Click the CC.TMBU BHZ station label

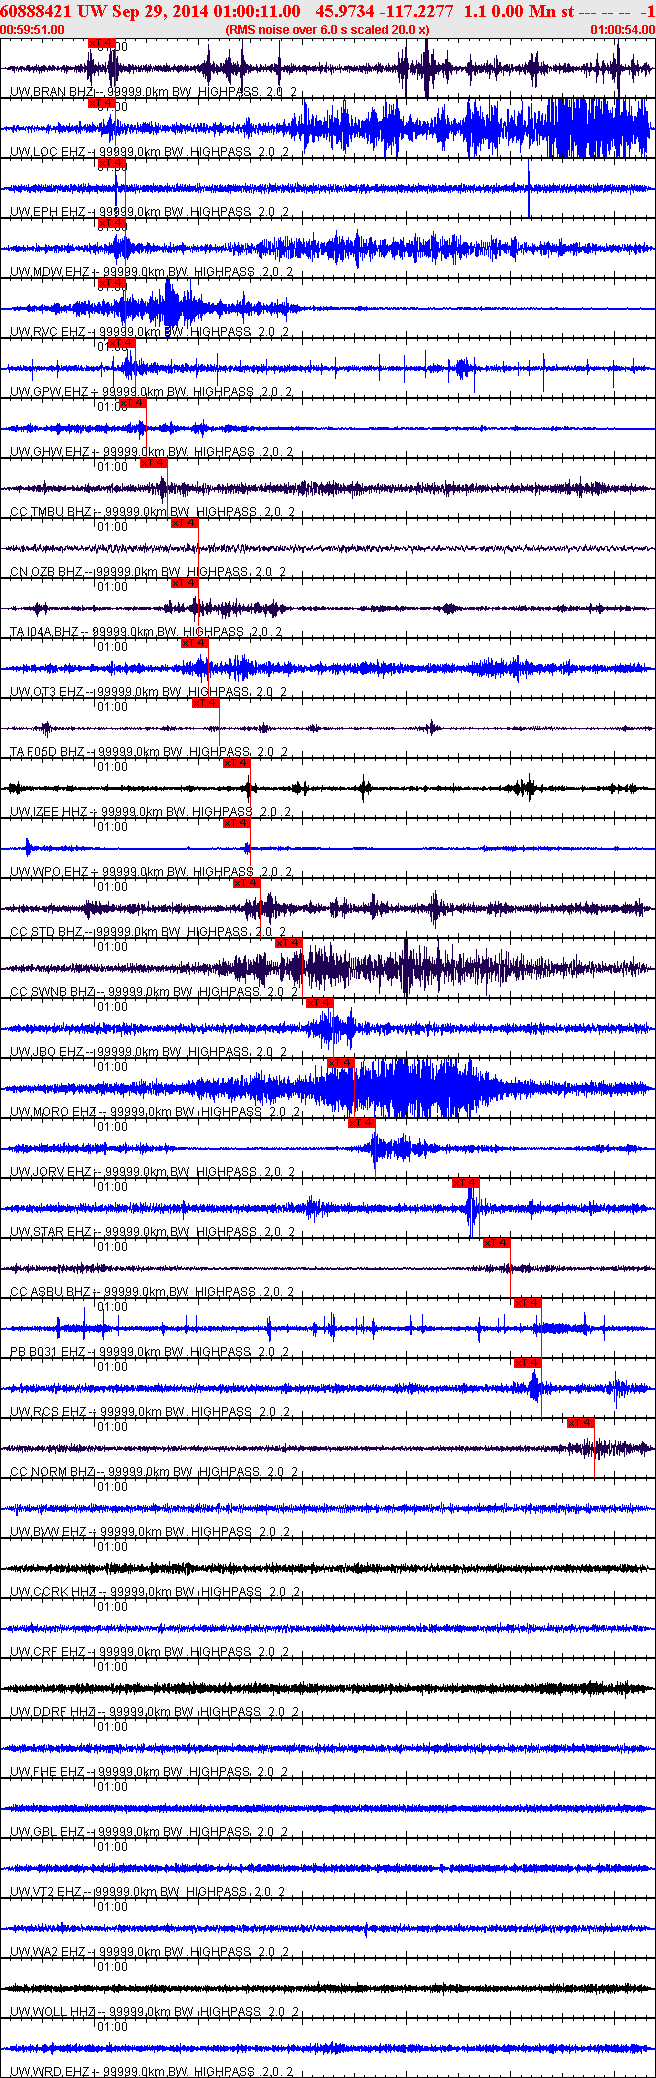[52, 512]
